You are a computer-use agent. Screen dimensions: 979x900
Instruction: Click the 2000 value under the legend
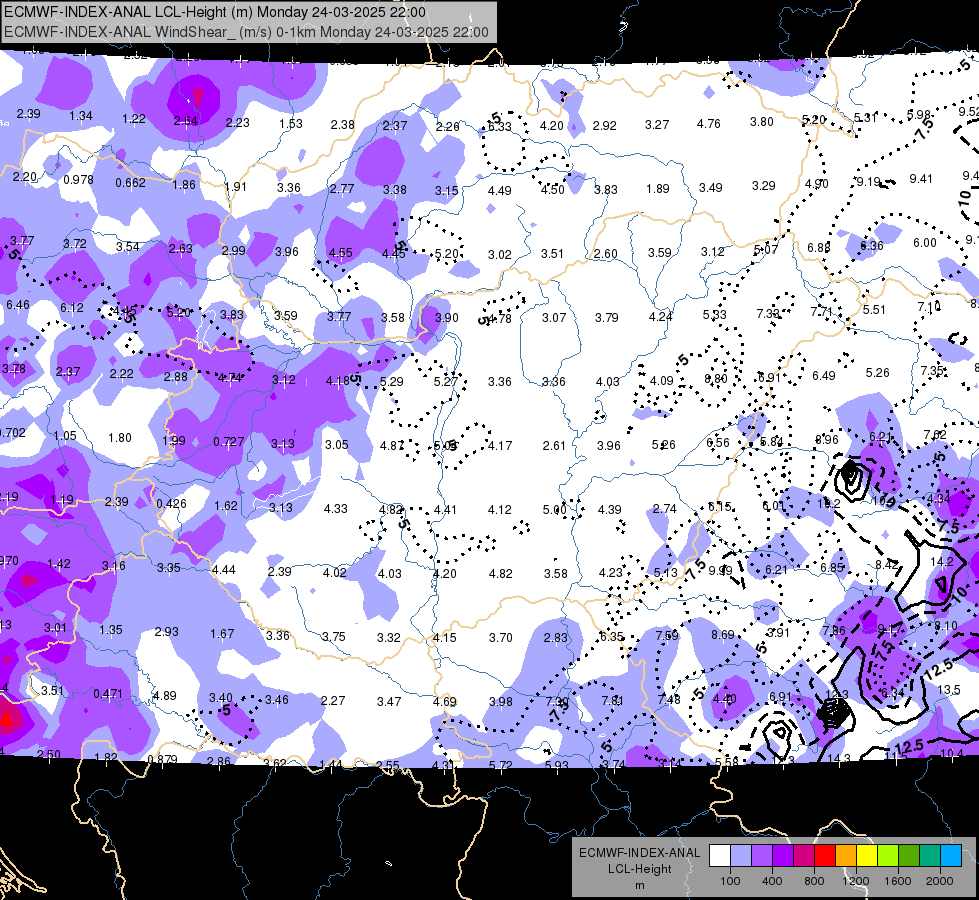(x=940, y=881)
